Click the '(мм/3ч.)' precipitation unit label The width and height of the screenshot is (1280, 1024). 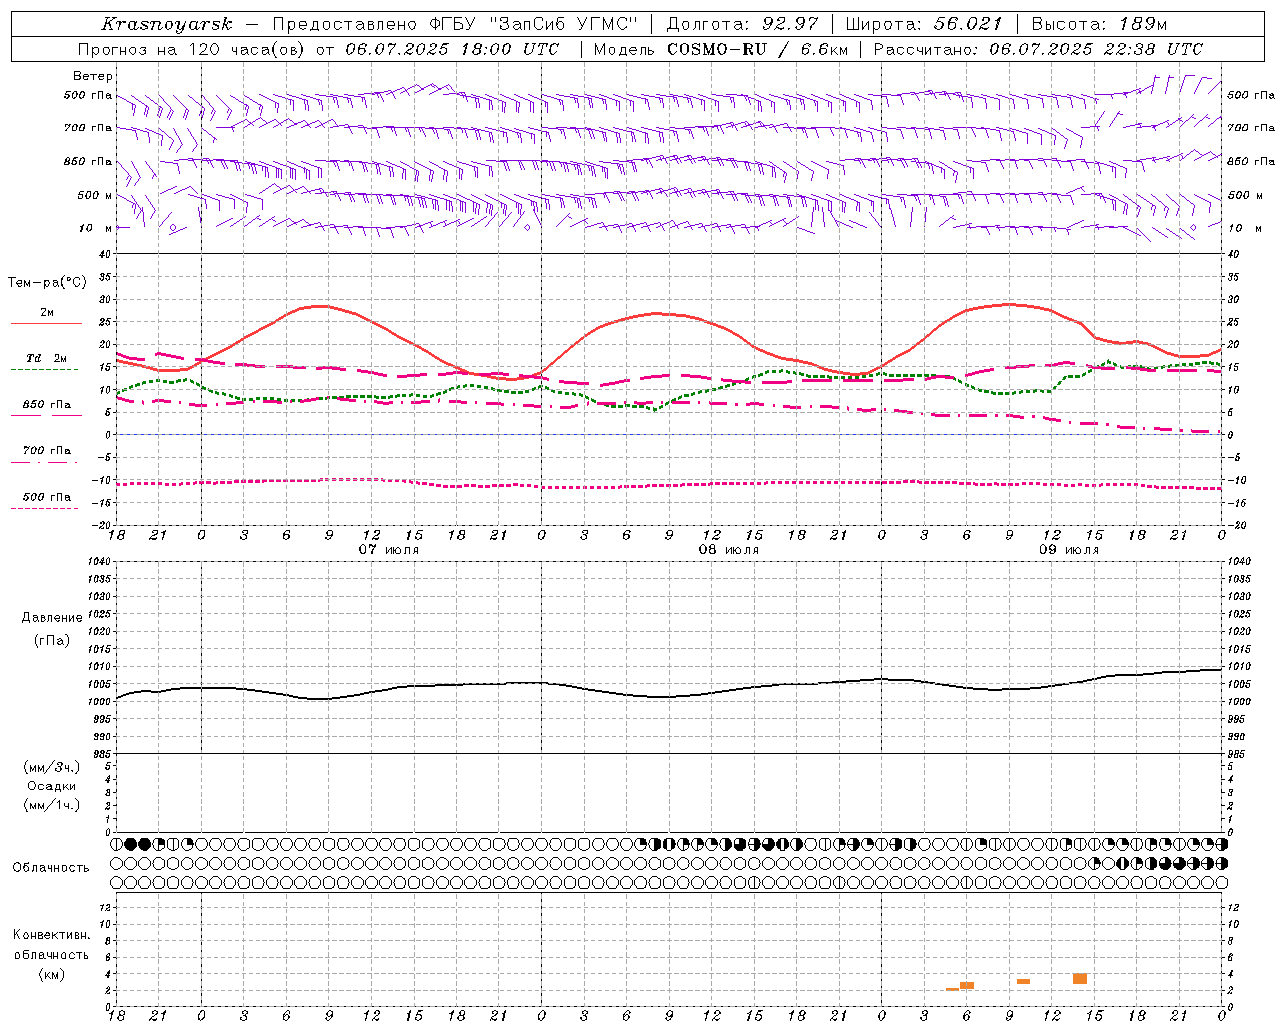click(x=52, y=767)
